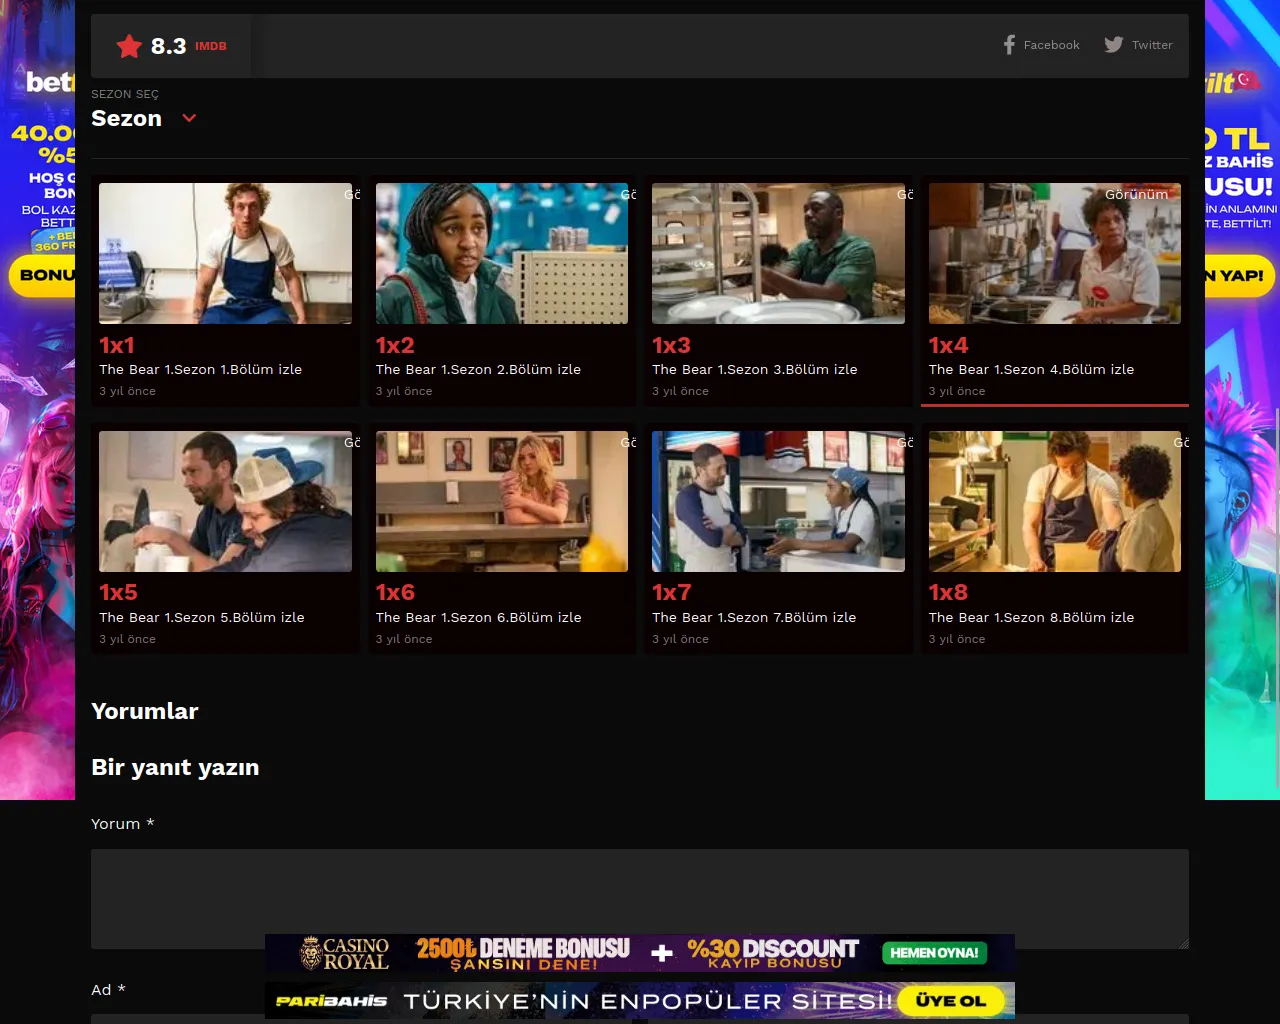Image resolution: width=1280 pixels, height=1024 pixels.
Task: Click The Bear 1.Sezon 6.Bölüm izle link
Action: coord(478,617)
